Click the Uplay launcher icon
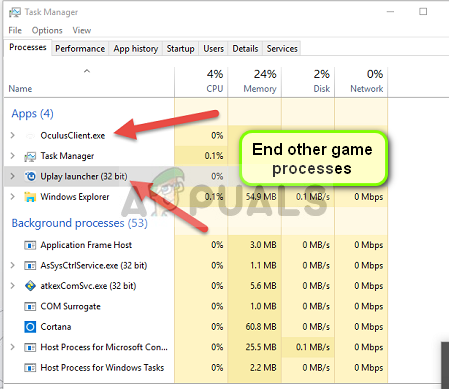This screenshot has width=449, height=389. point(30,176)
